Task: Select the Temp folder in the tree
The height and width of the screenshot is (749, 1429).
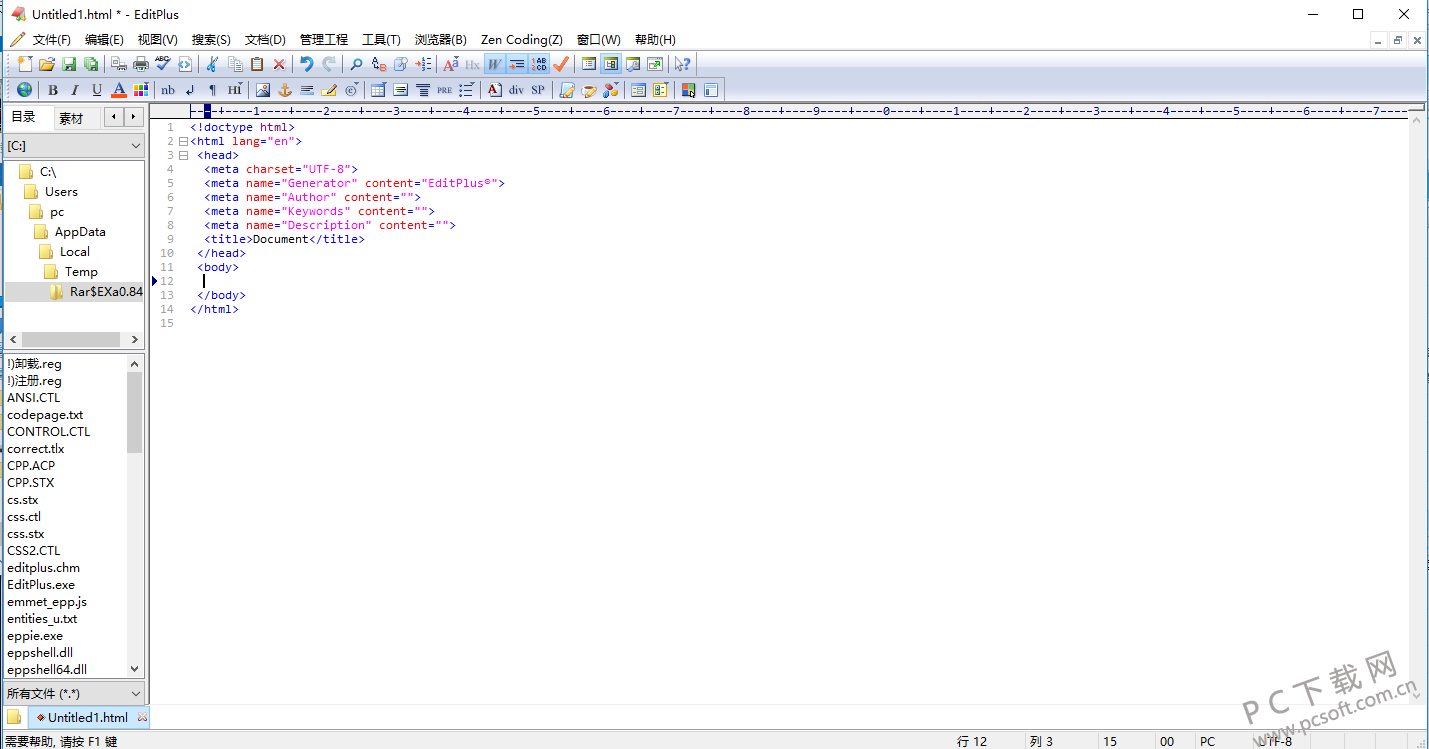Action: pyautogui.click(x=81, y=272)
